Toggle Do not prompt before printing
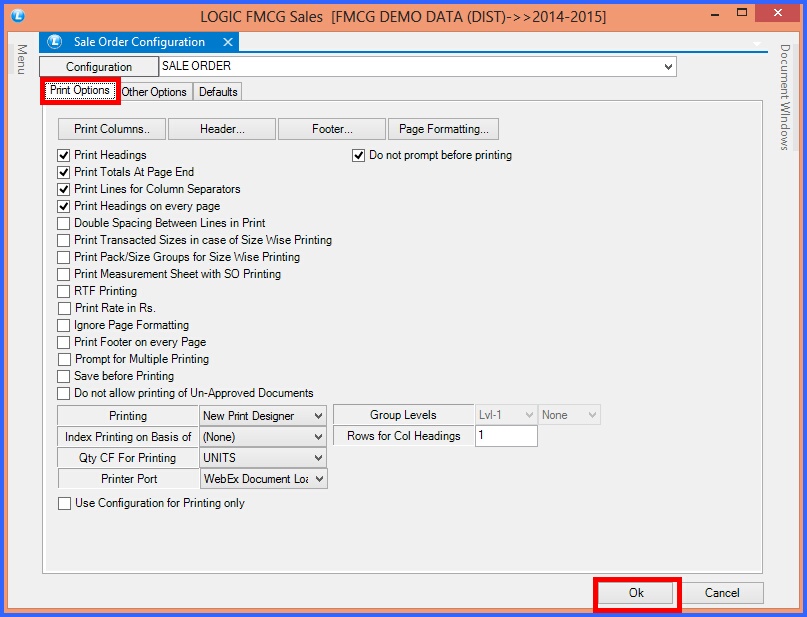Screen dimensions: 807x617 coord(359,155)
